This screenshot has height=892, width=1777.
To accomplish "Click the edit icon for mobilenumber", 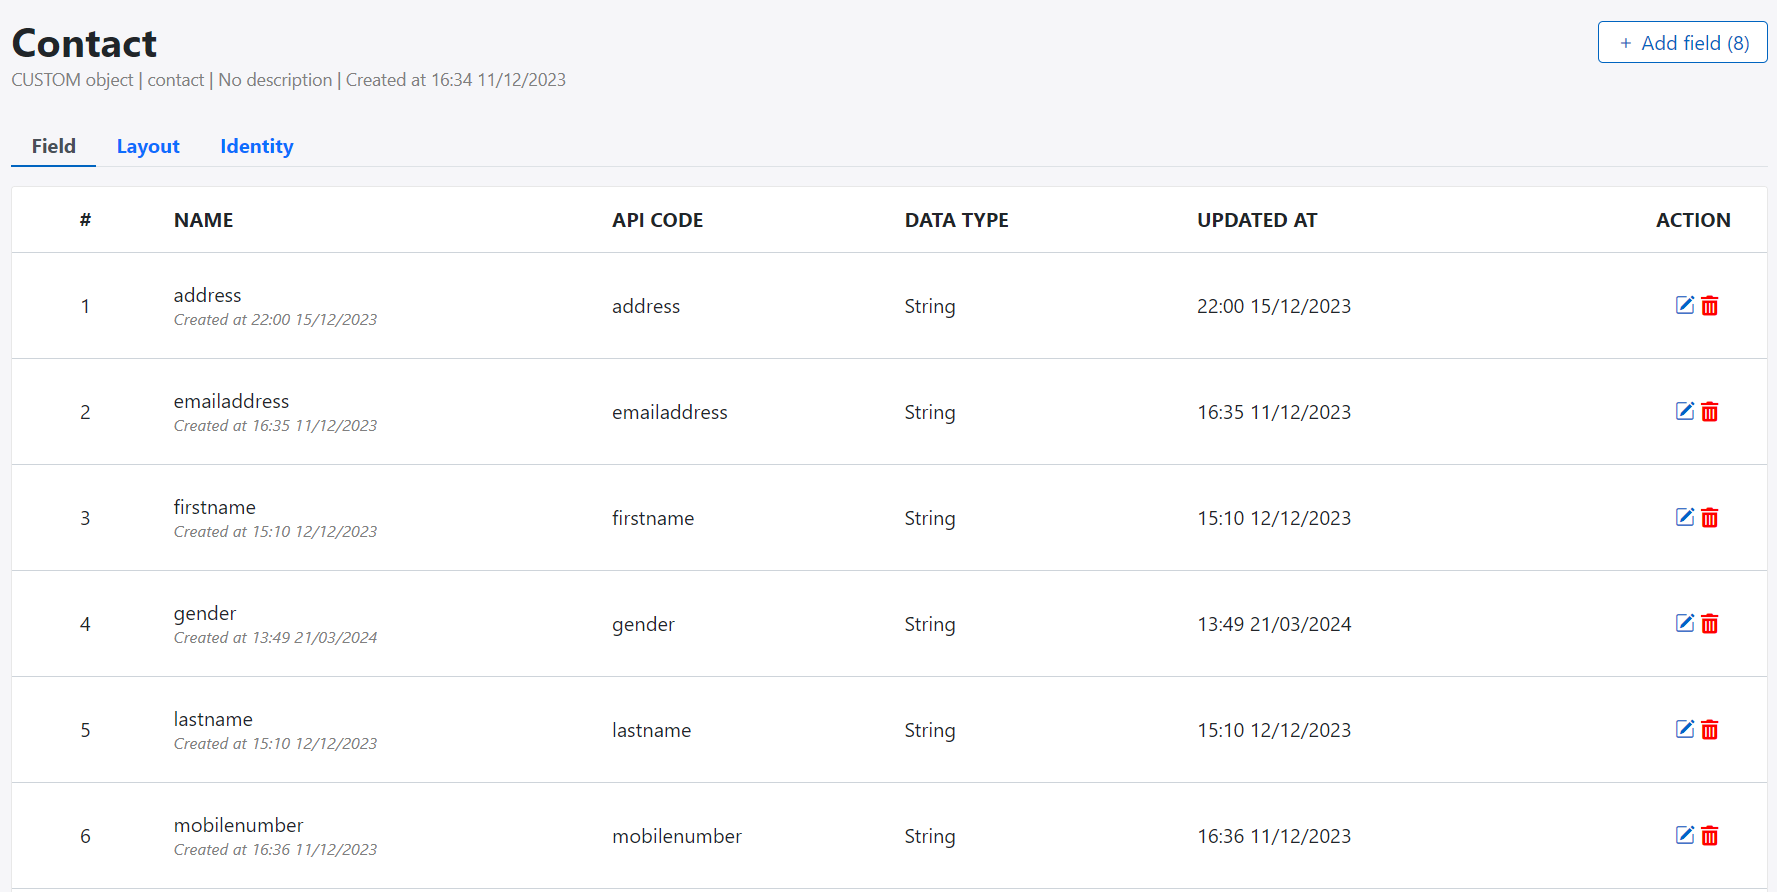I will click(x=1684, y=835).
